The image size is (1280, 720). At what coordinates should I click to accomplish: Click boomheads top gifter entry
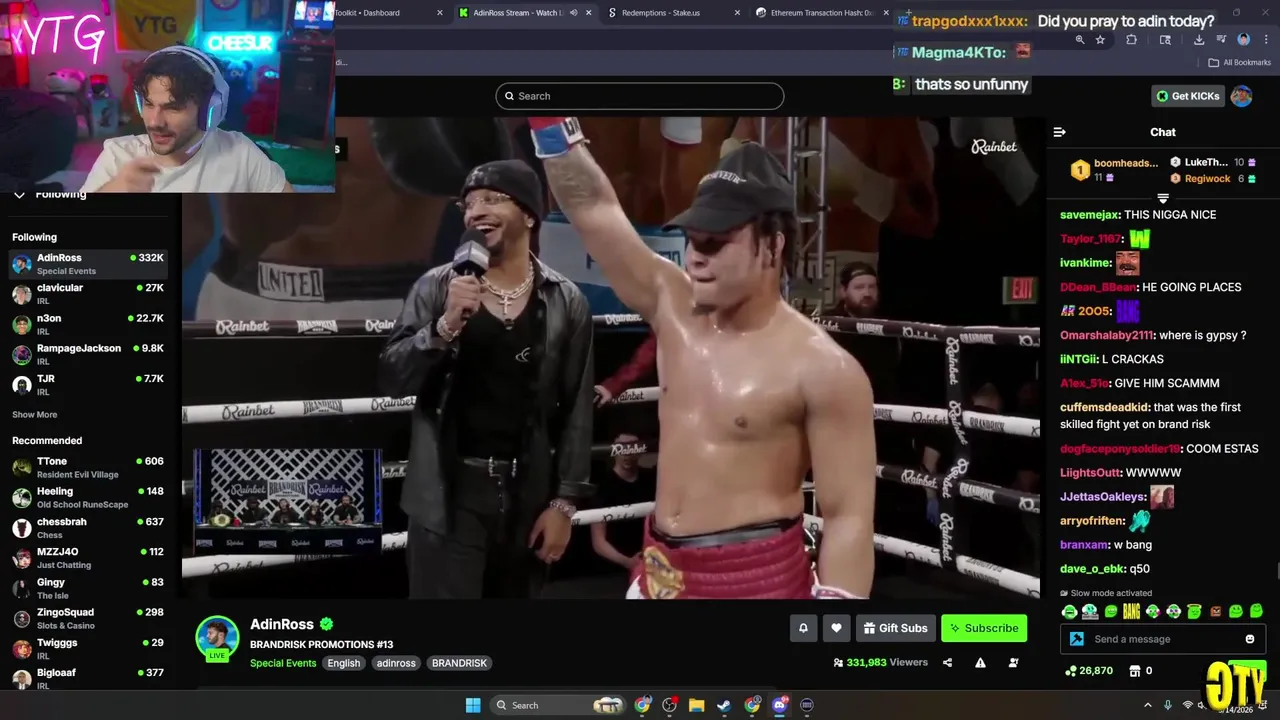1114,170
